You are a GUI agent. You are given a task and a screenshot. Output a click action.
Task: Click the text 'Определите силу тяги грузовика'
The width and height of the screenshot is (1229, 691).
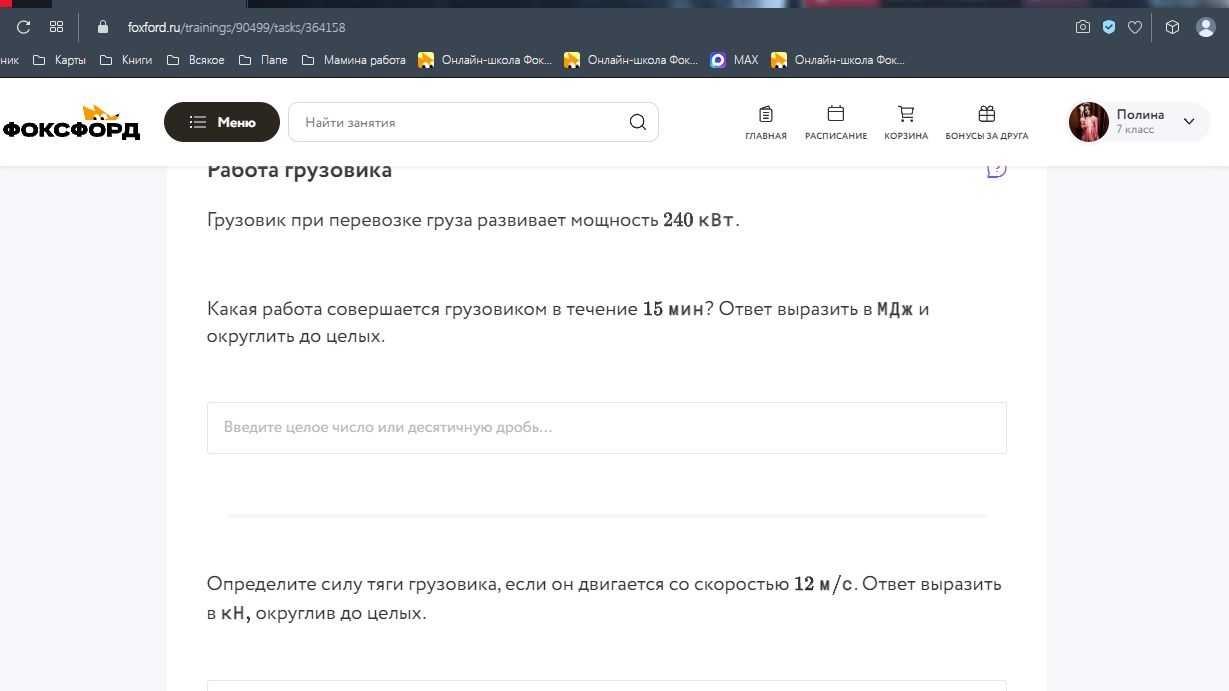click(x=353, y=584)
